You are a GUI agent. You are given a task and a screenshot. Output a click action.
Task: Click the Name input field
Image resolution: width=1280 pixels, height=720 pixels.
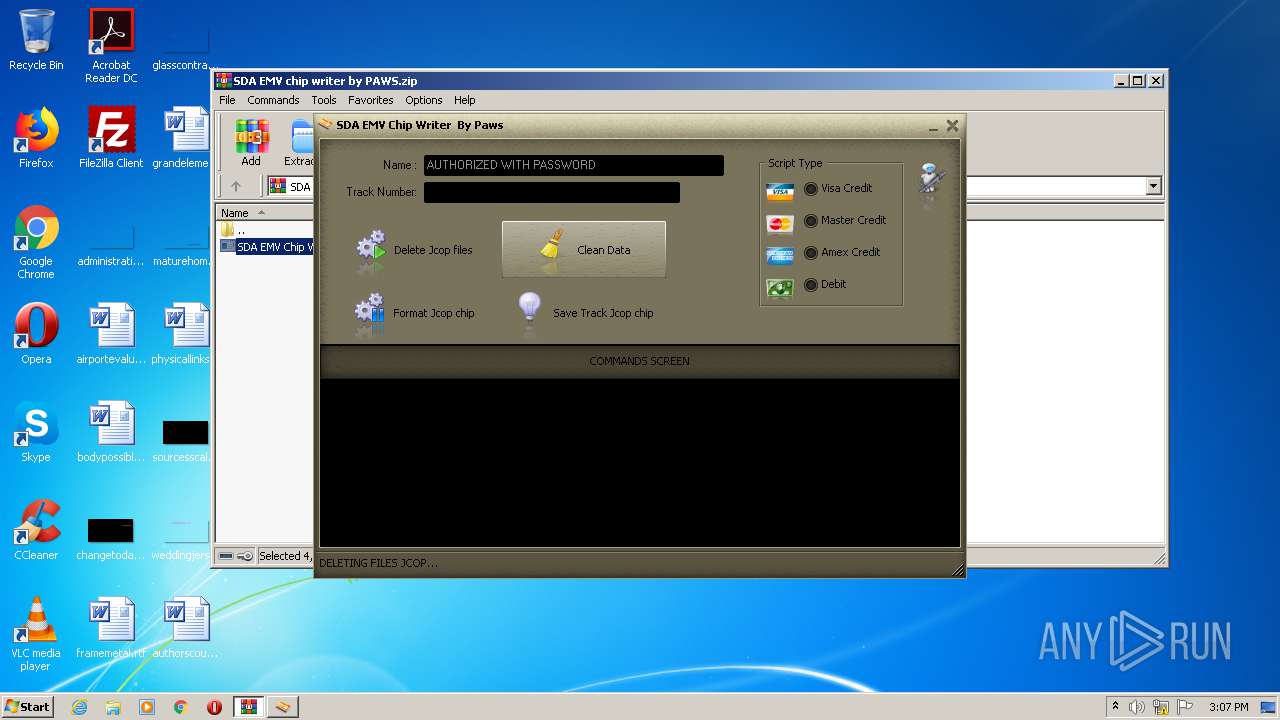573,165
